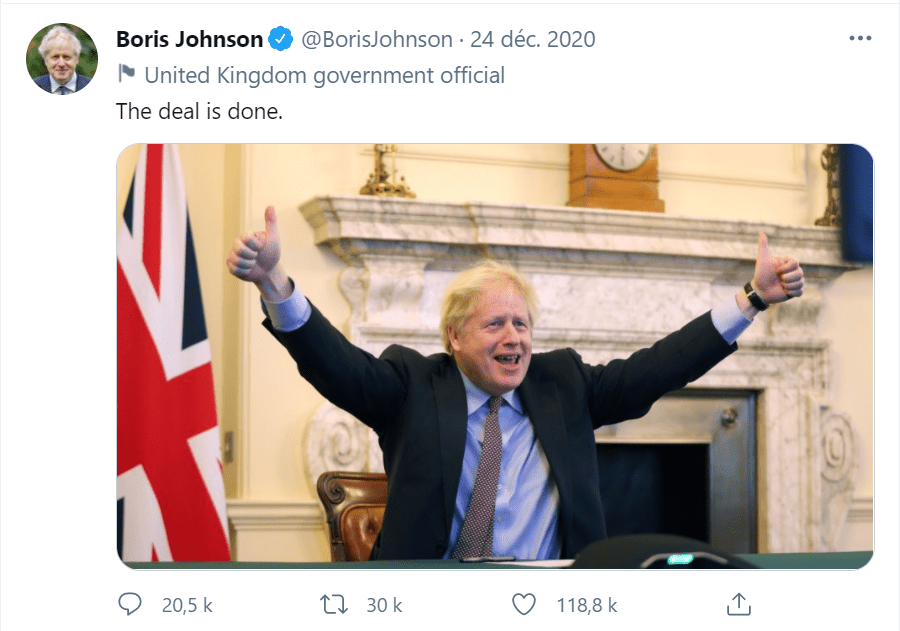Viewport: 900px width, 631px height.
Task: Open the round profile avatar
Action: click(x=62, y=59)
